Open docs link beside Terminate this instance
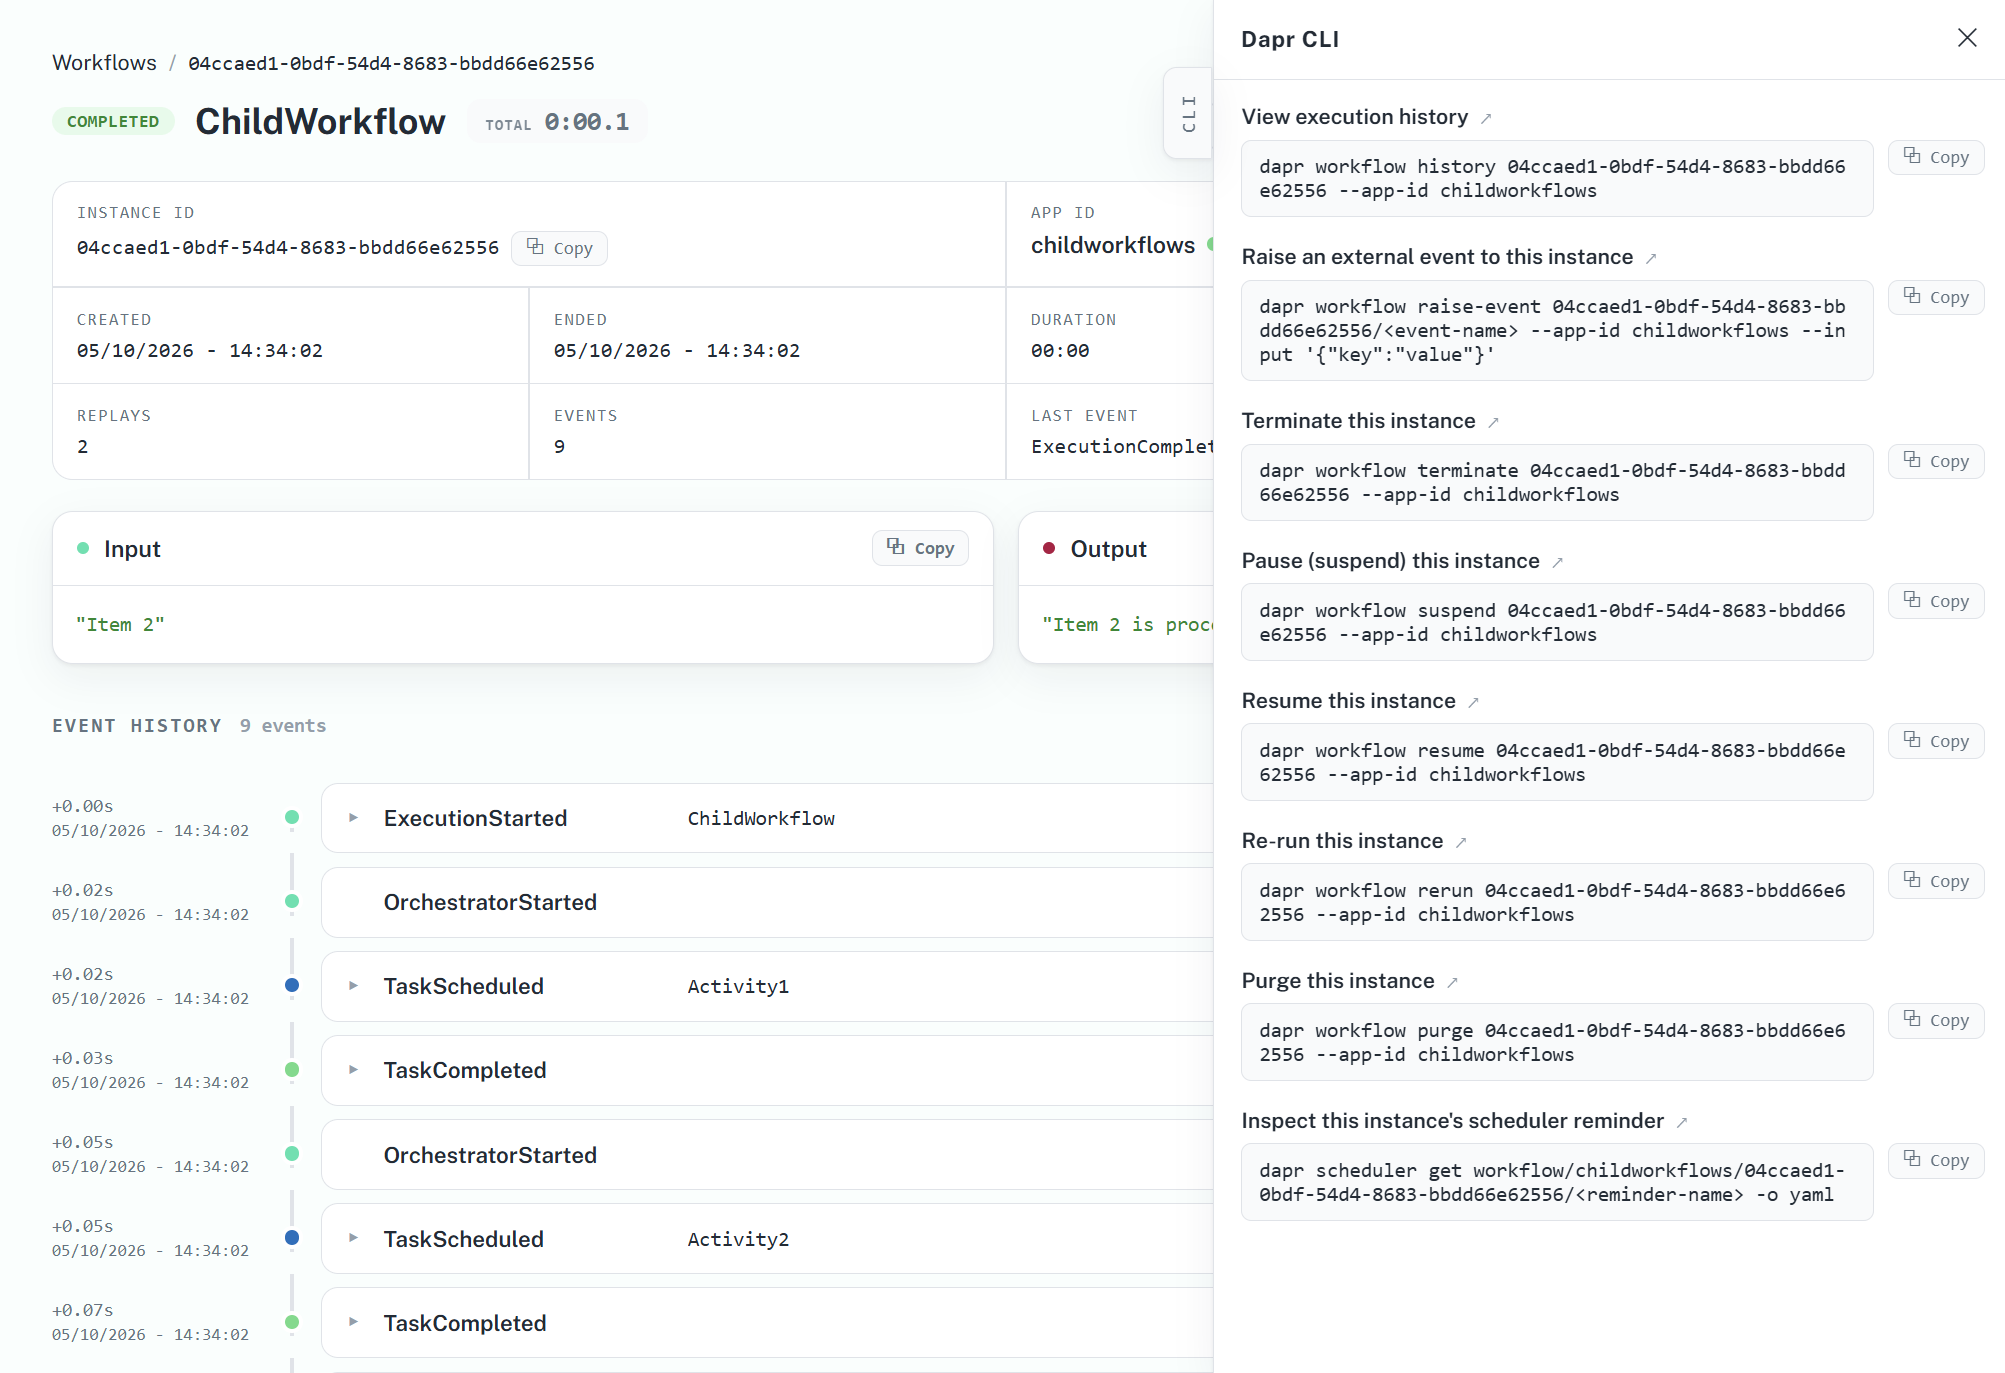 pos(1493,423)
